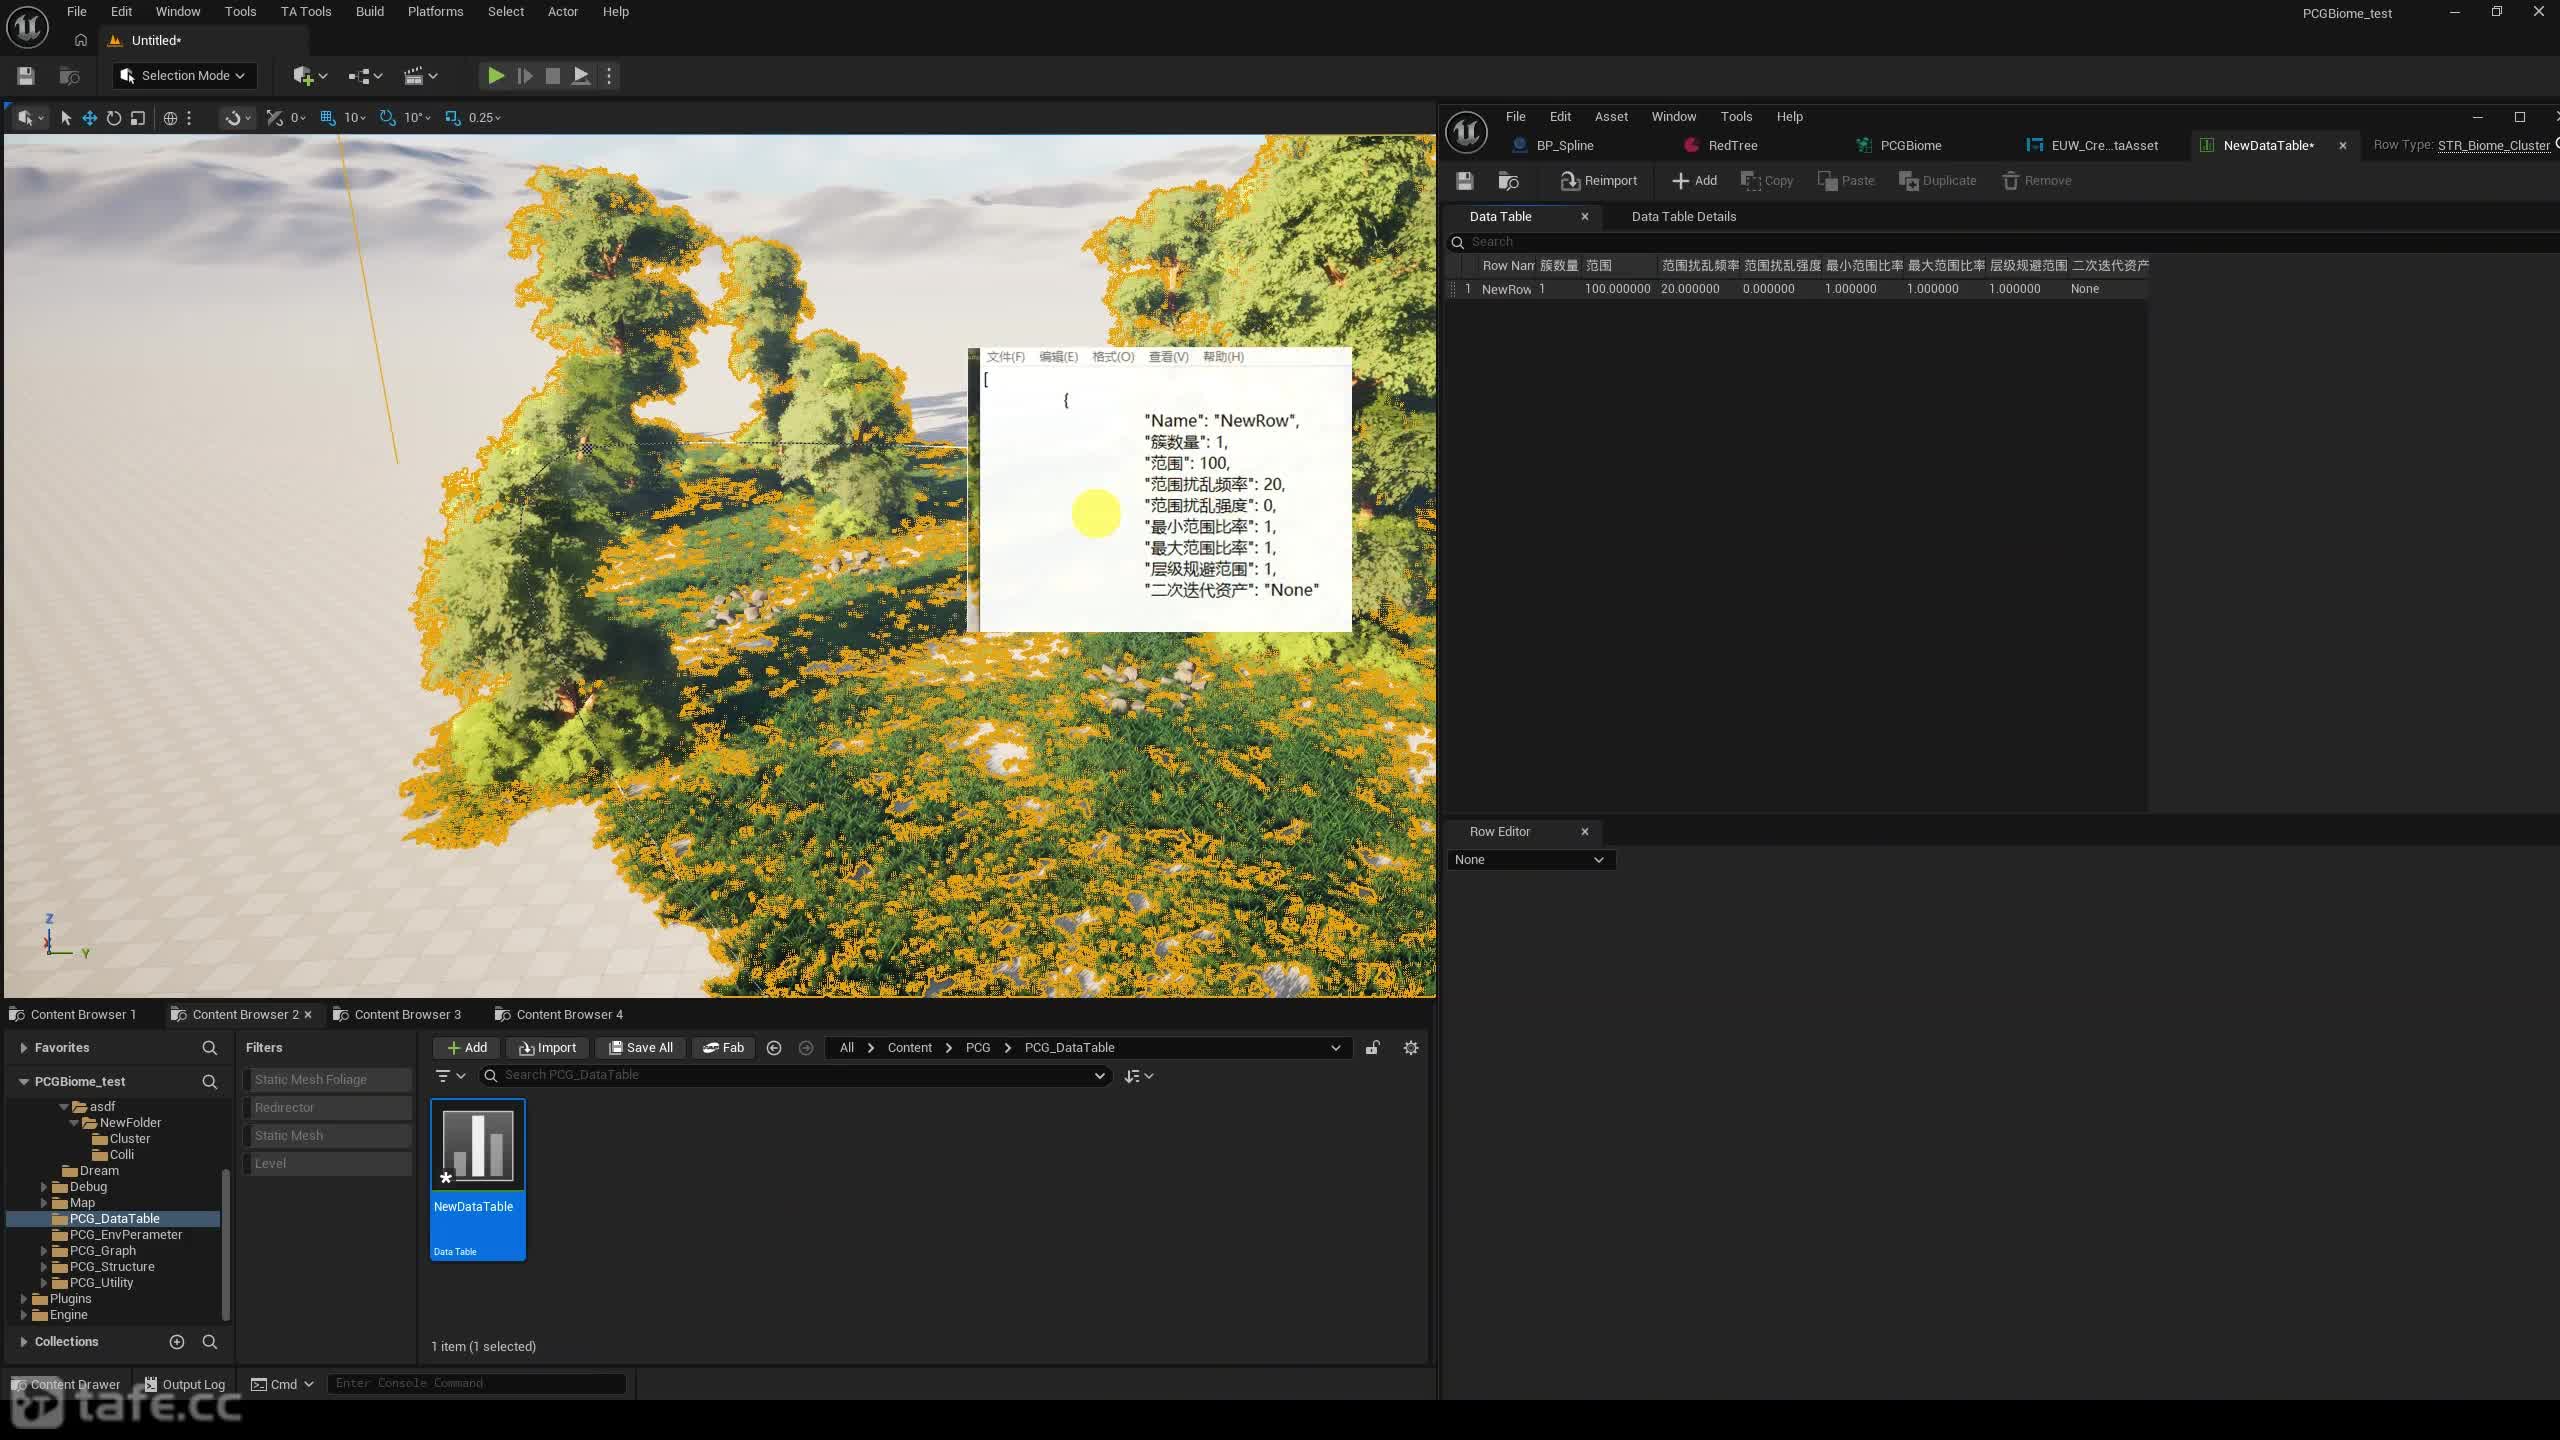Click Import in the content browser
The width and height of the screenshot is (2560, 1440).
(547, 1048)
